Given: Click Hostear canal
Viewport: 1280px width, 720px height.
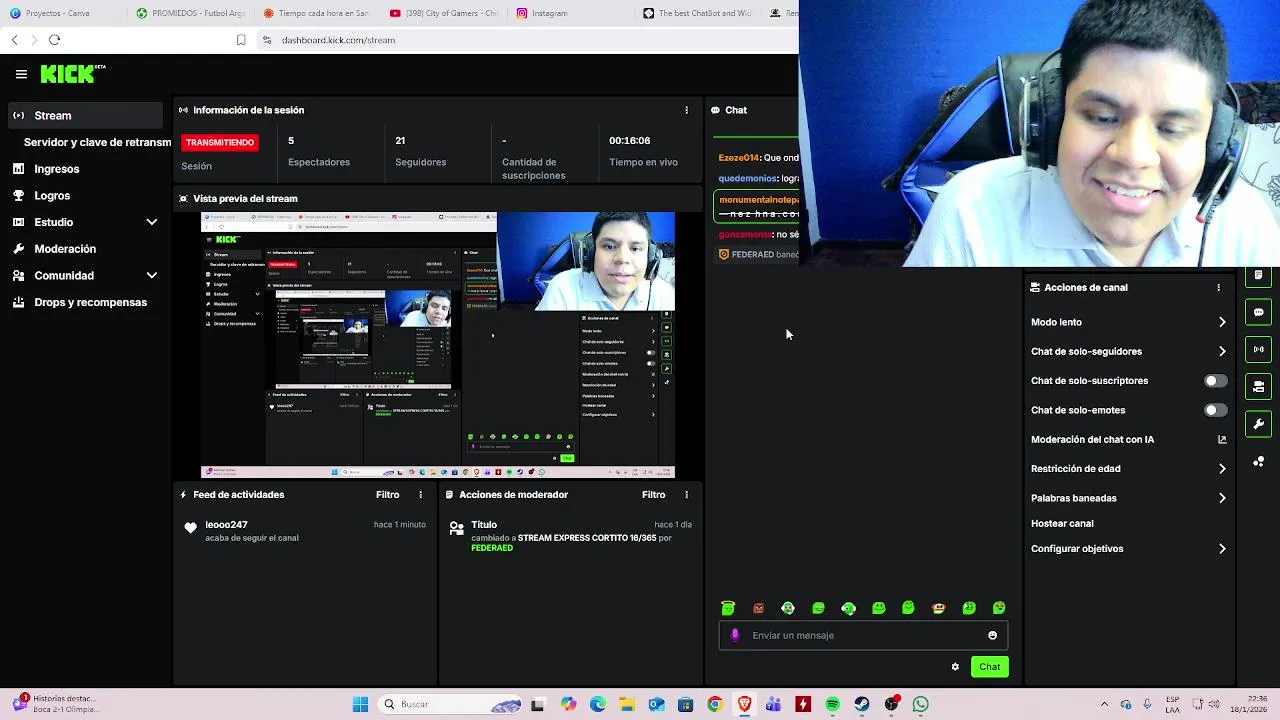Looking at the screenshot, I should click(x=1062, y=523).
